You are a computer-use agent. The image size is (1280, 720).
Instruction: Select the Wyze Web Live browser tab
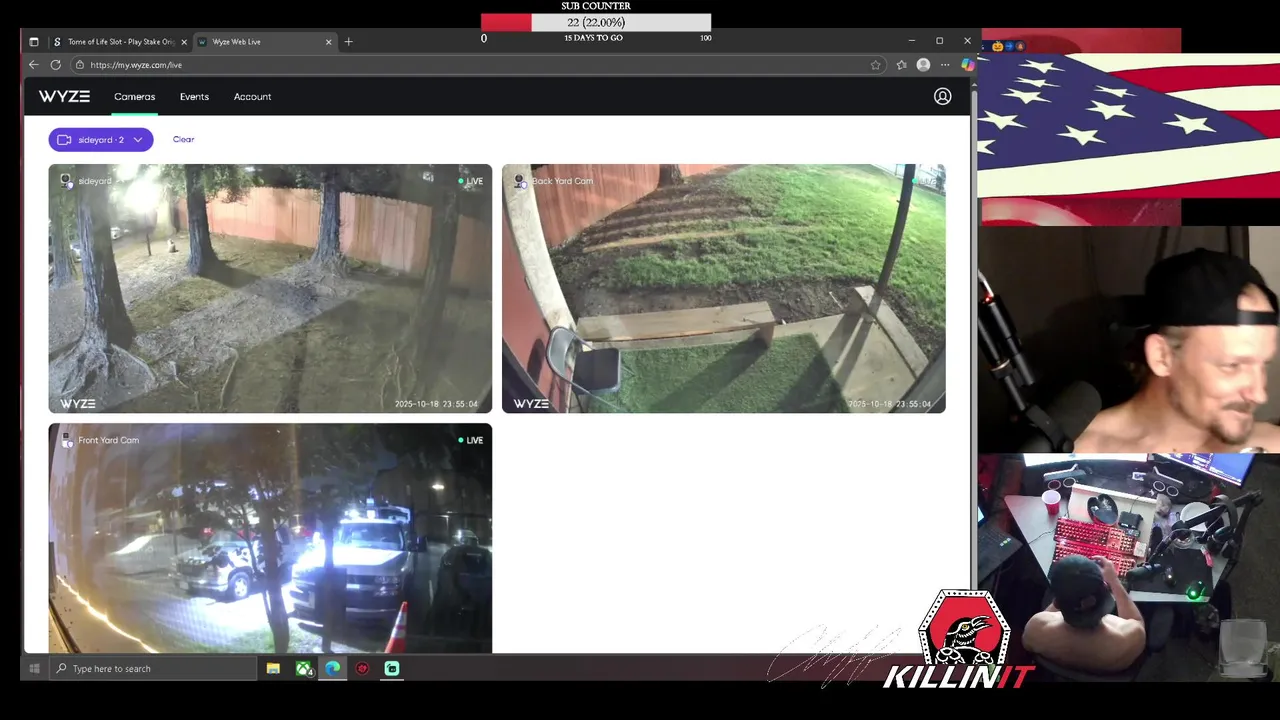(x=264, y=42)
